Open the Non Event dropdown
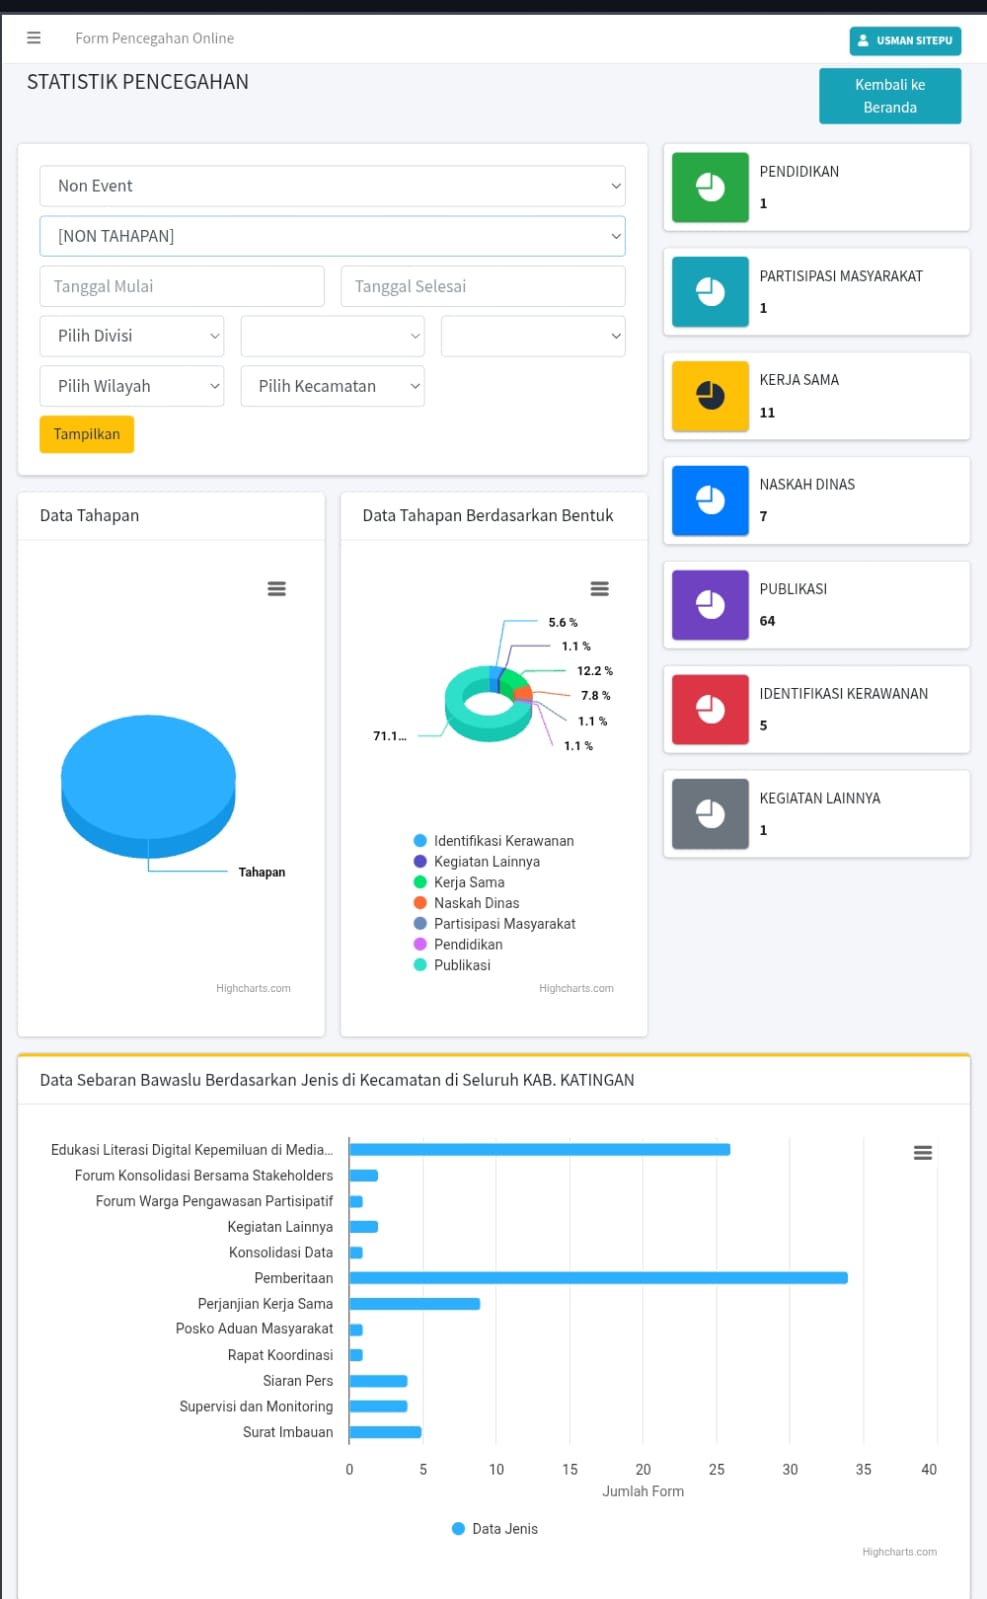The image size is (987, 1599). pyautogui.click(x=333, y=186)
